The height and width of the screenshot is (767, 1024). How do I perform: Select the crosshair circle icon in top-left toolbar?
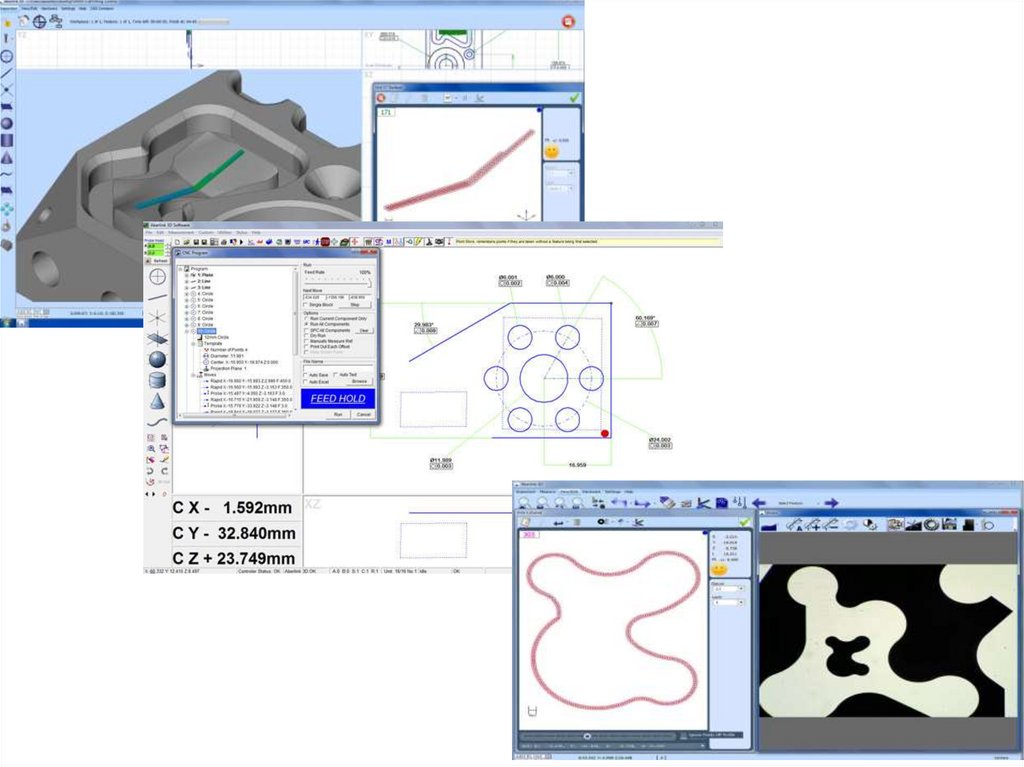pyautogui.click(x=39, y=21)
